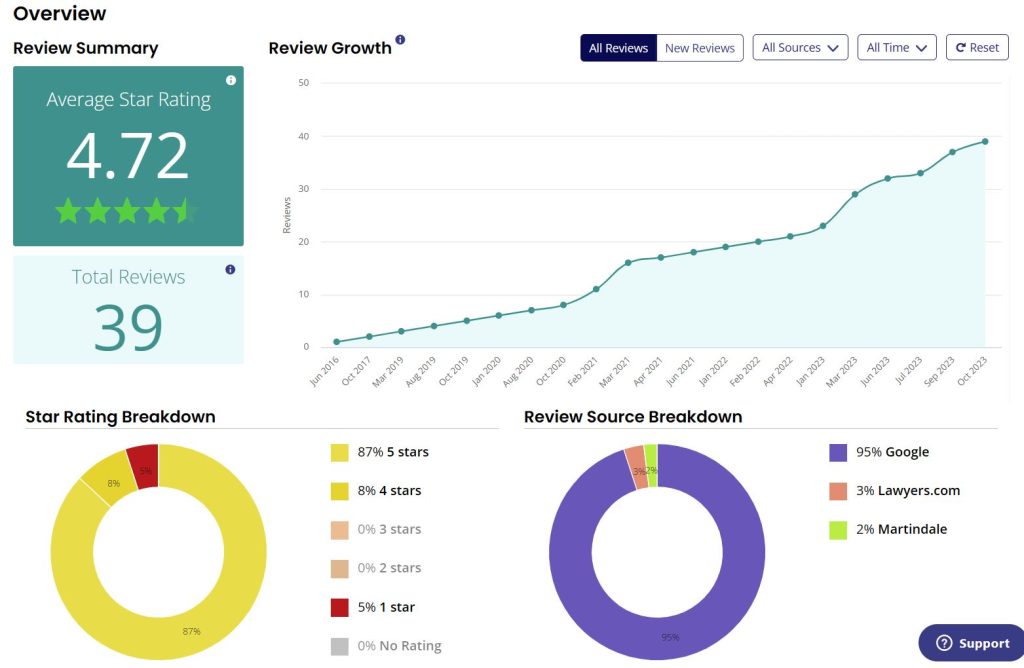
Task: Switch to New Reviews view
Action: point(699,48)
